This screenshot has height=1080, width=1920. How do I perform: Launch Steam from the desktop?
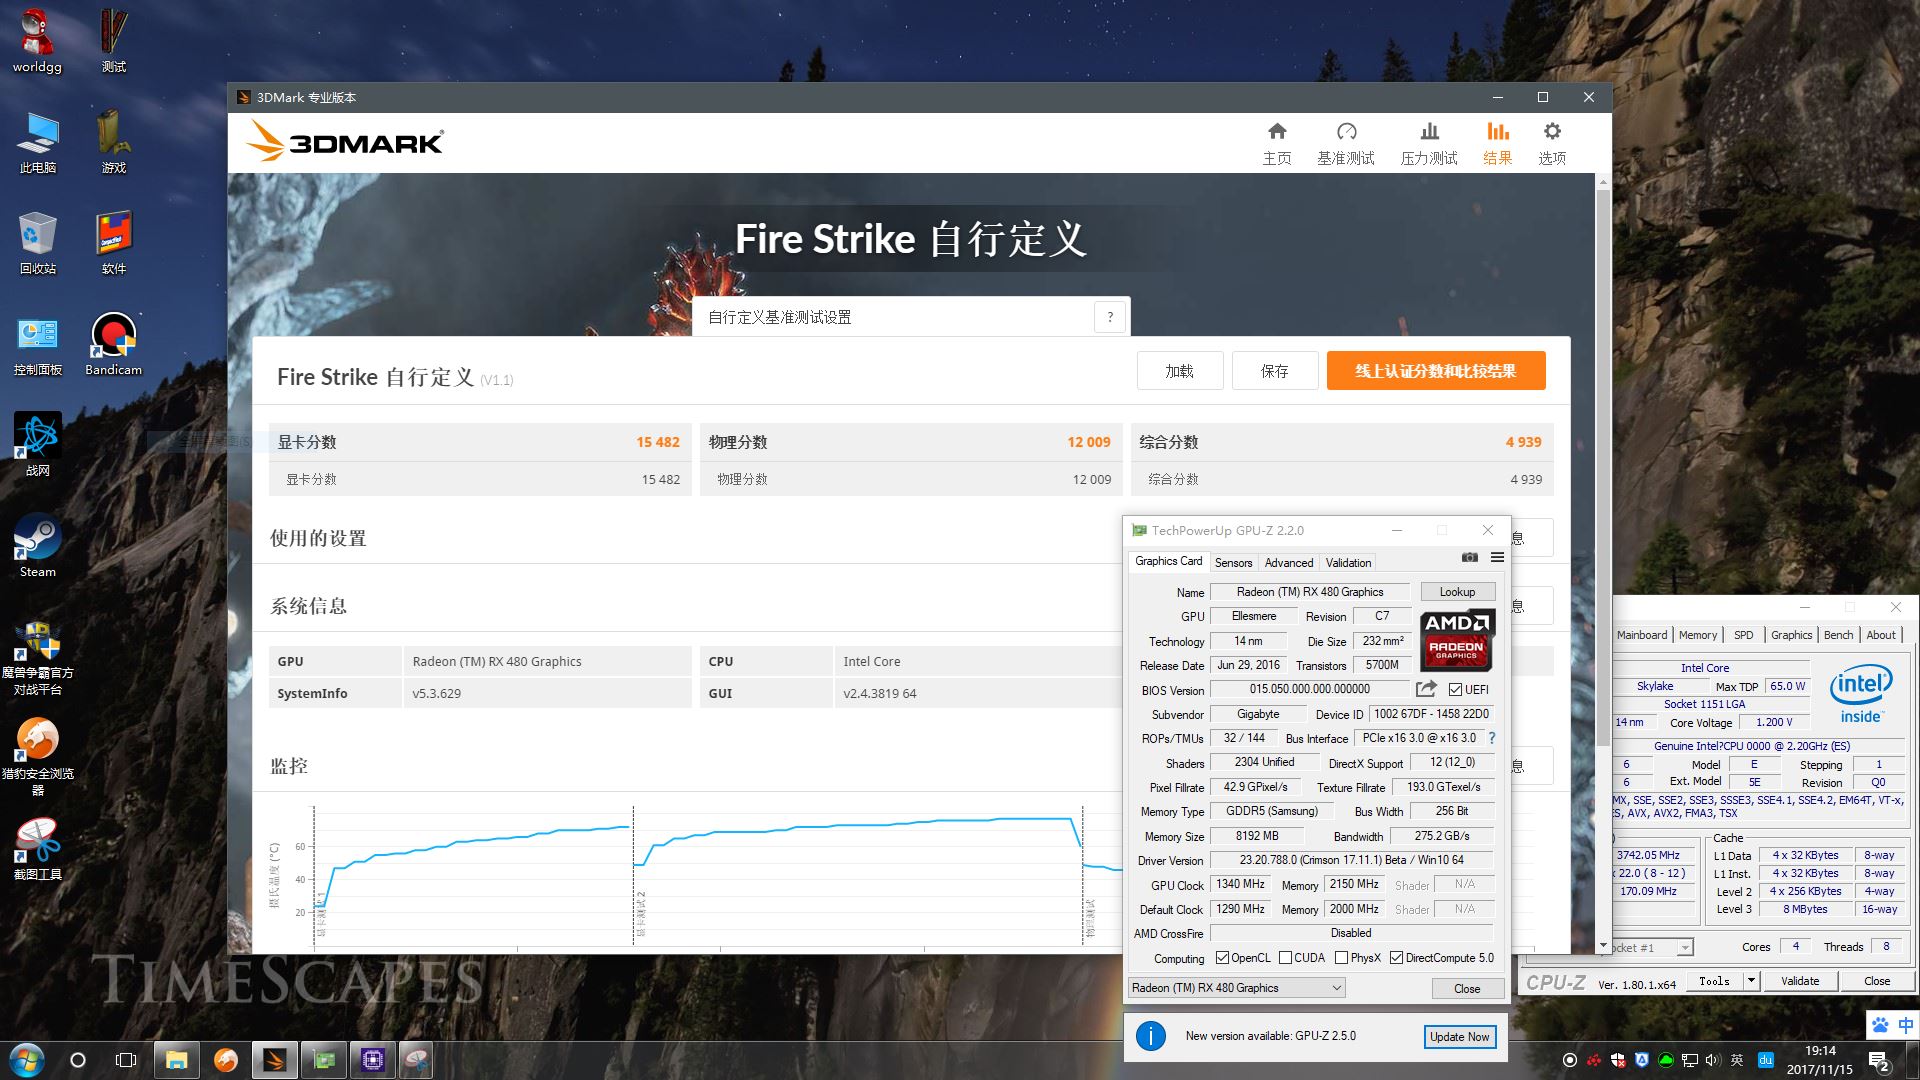pyautogui.click(x=38, y=546)
